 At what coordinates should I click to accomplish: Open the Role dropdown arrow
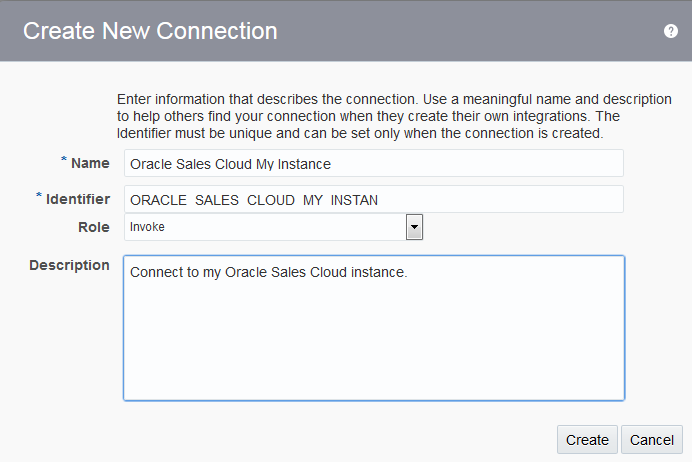[414, 227]
